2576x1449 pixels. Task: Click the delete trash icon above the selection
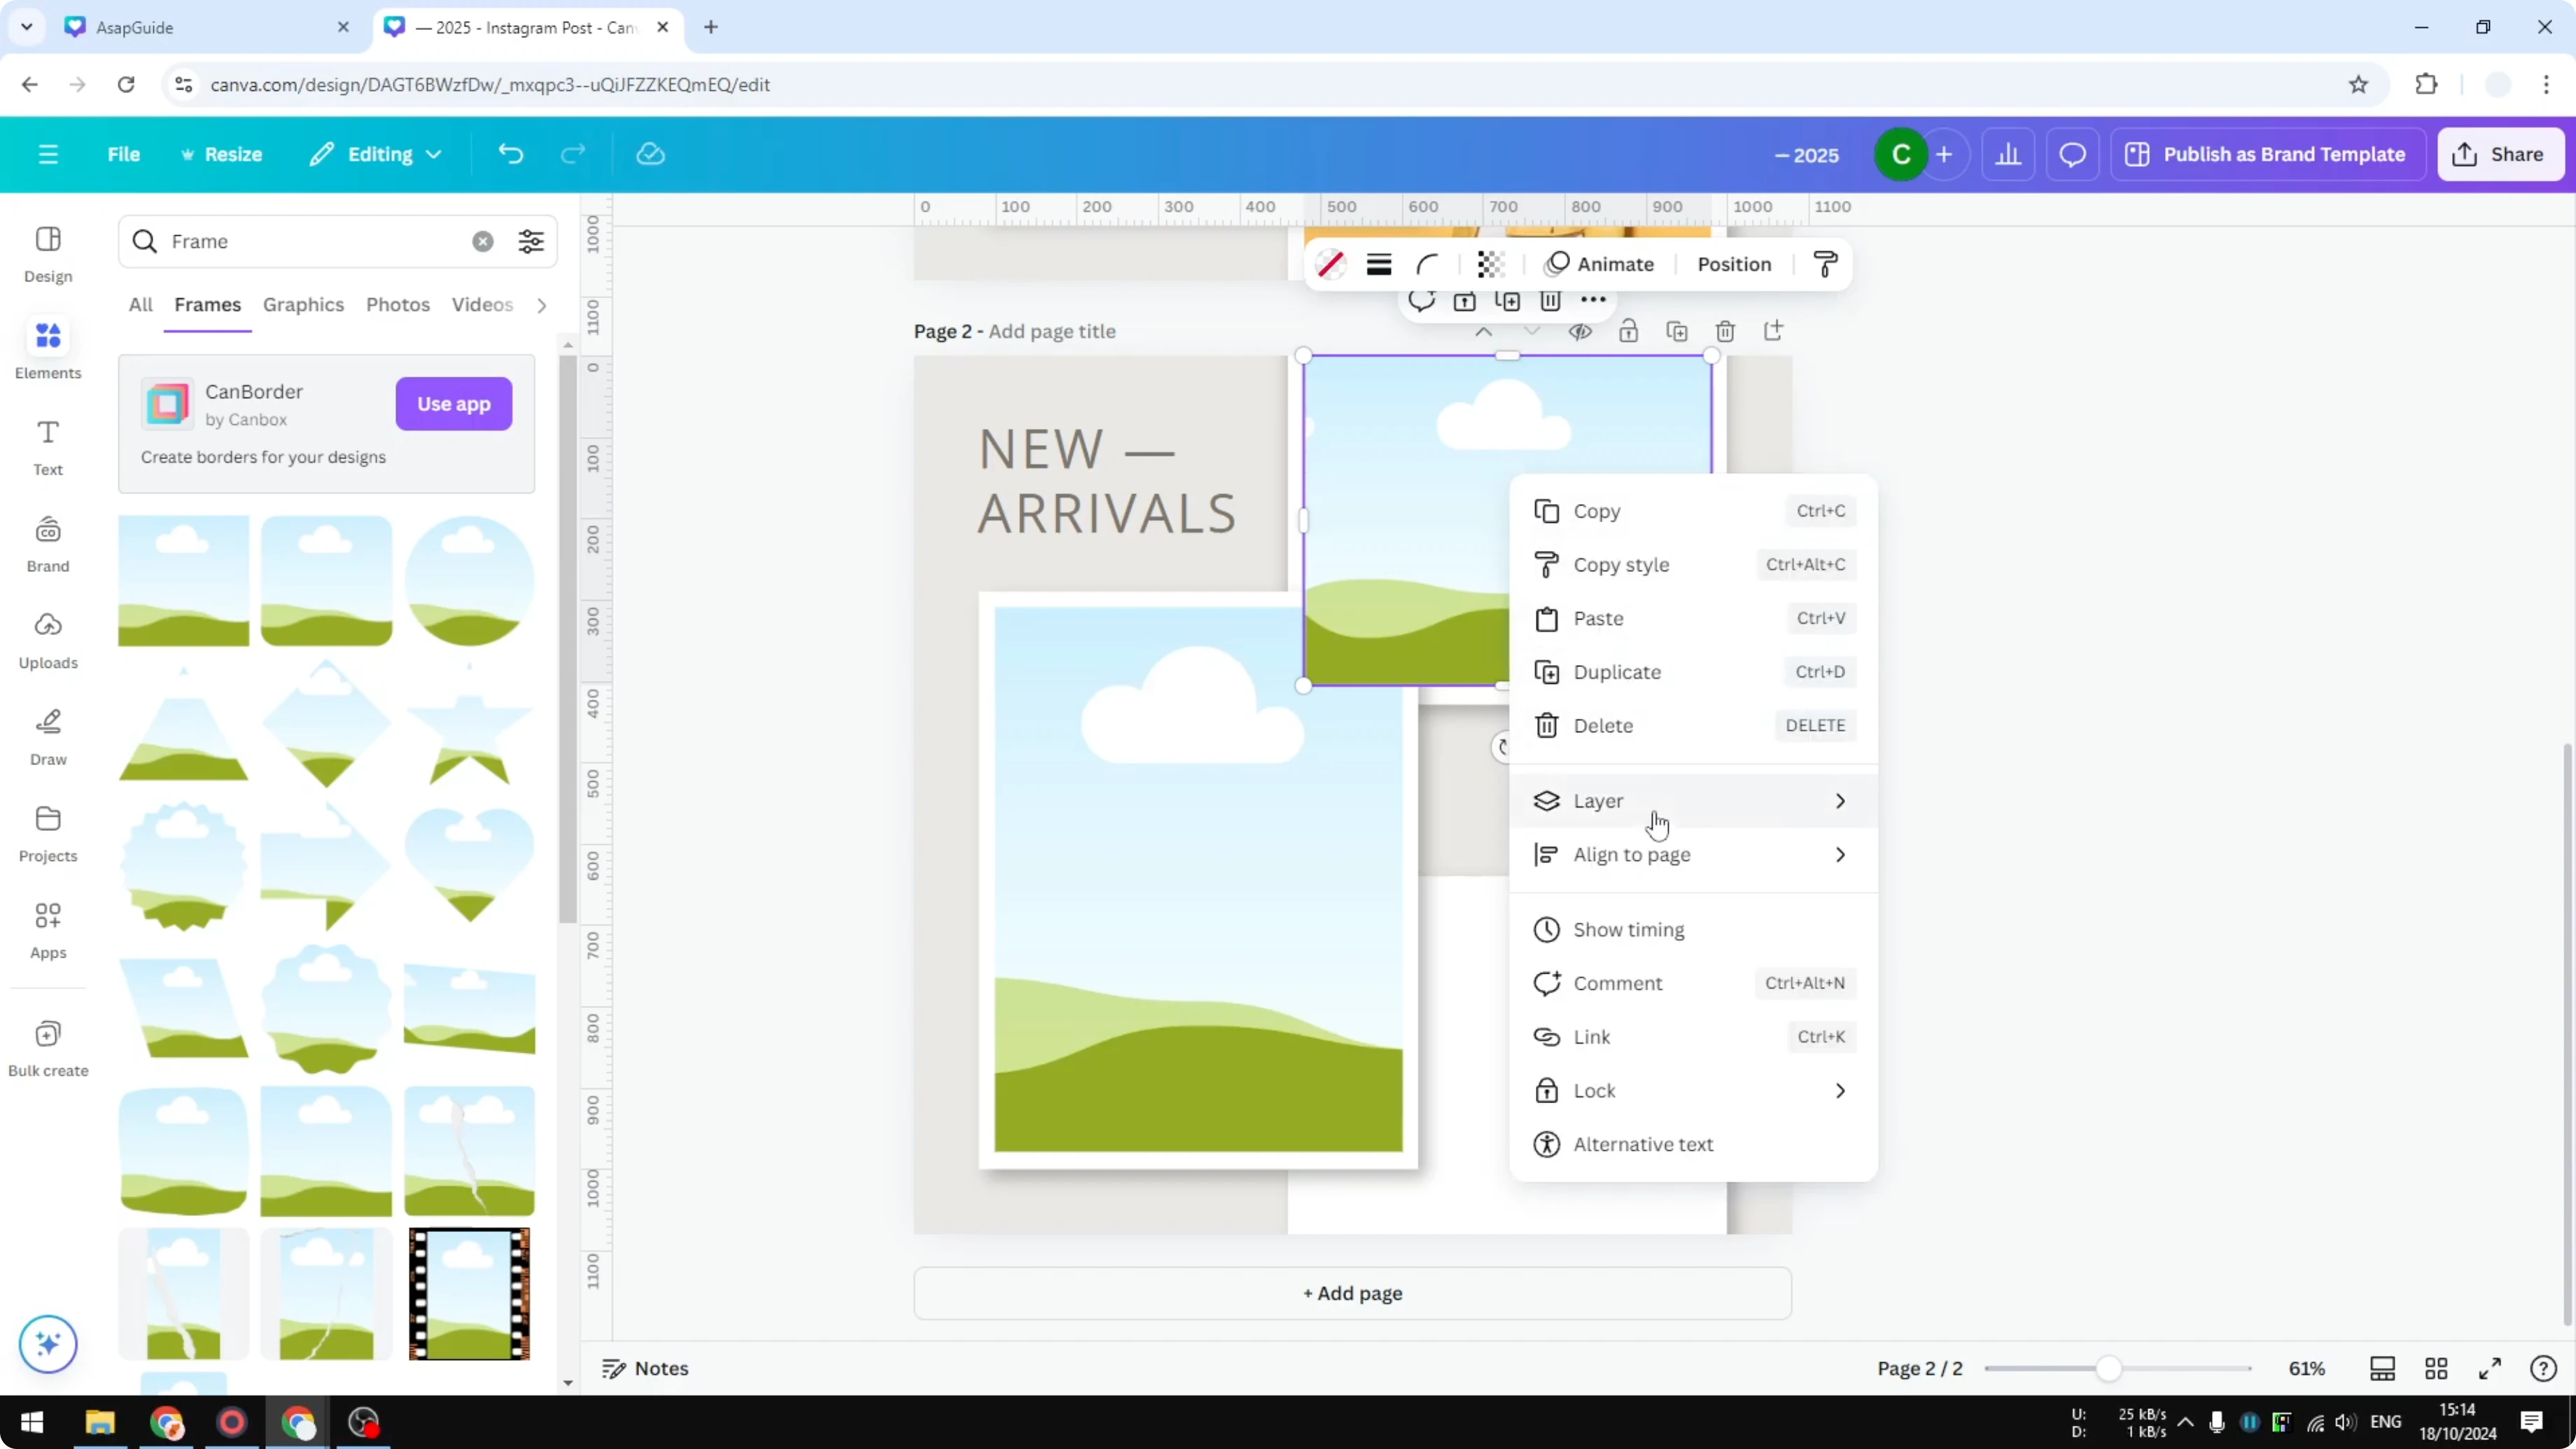tap(1726, 330)
